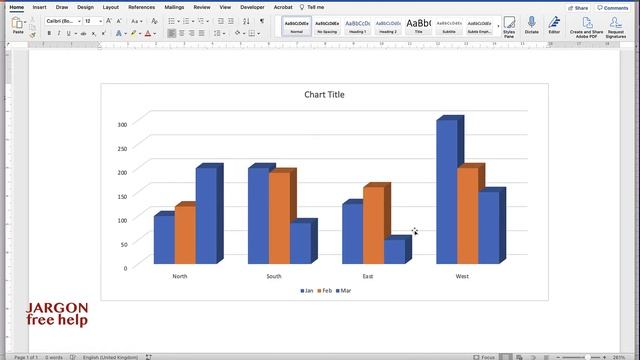Click the Request Signatures icon
The image size is (640, 360).
(x=616, y=27)
